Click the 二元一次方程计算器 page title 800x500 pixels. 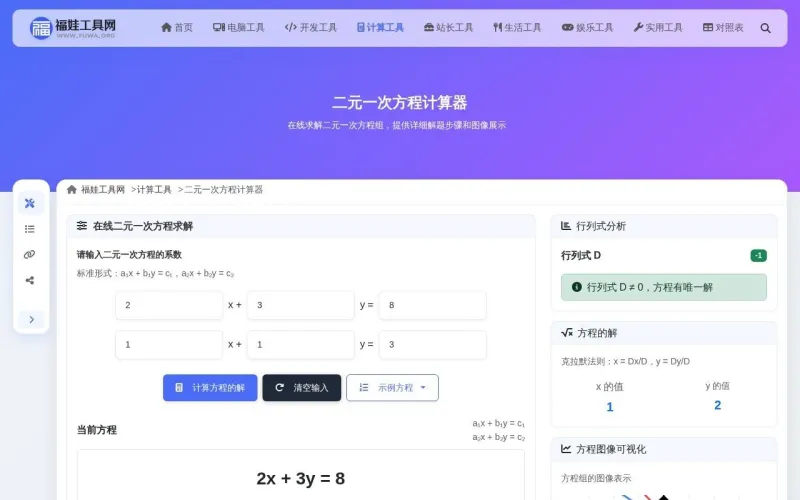(399, 103)
